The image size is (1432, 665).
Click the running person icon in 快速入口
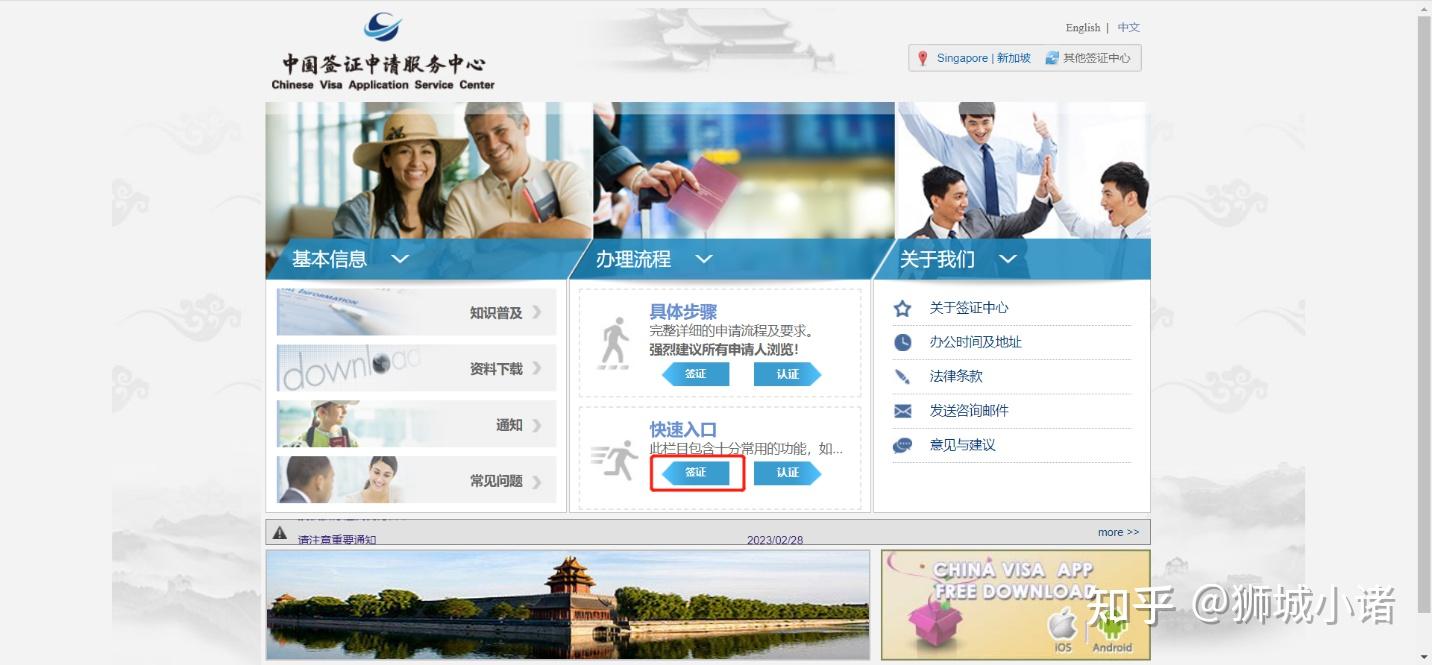tap(614, 460)
